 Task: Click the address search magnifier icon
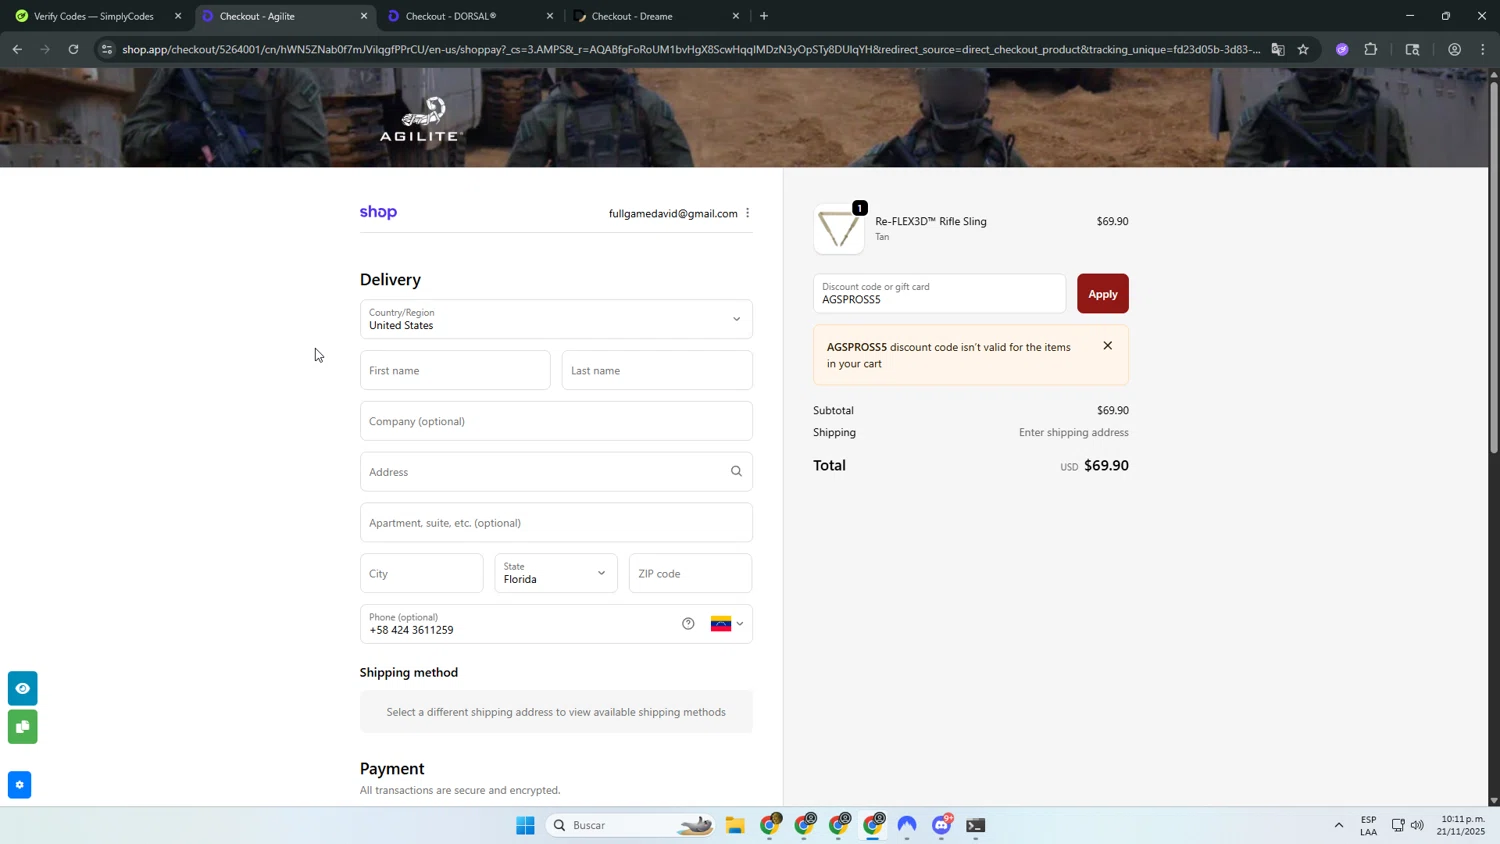click(x=736, y=472)
